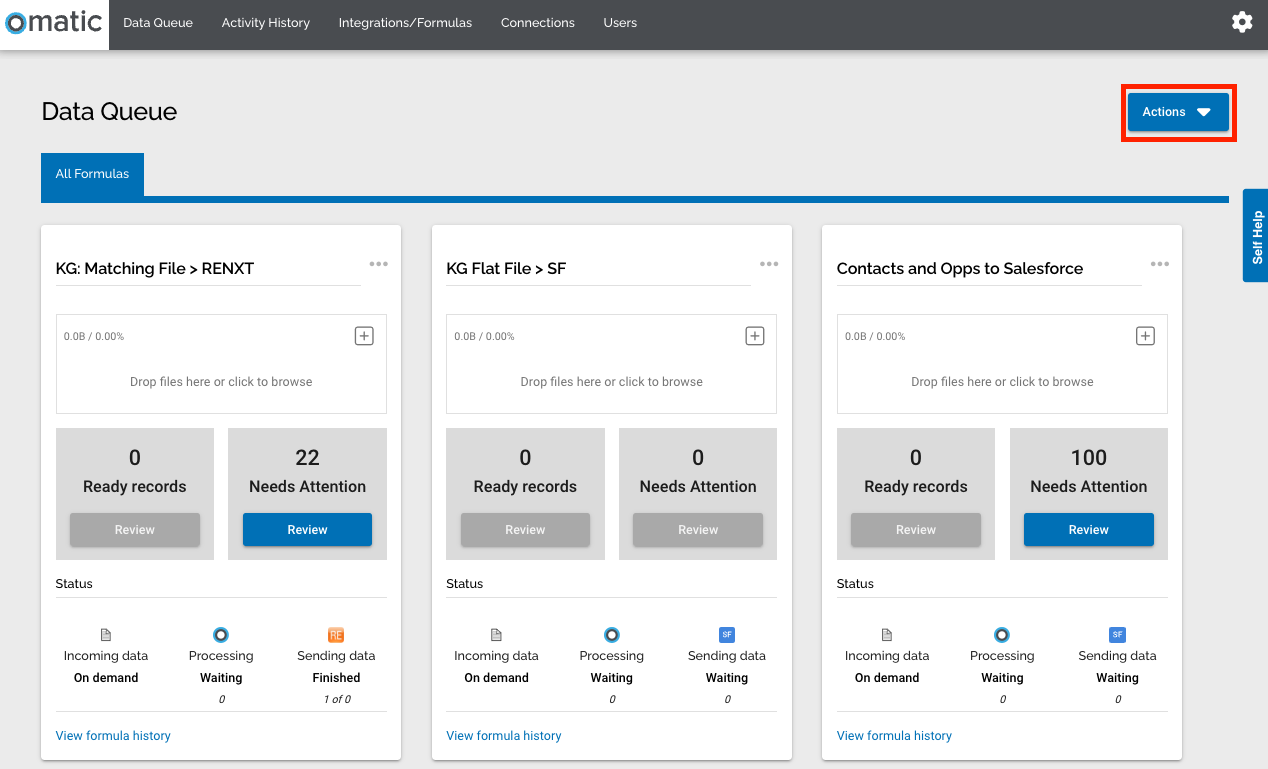Viewport: 1268px width, 769px height.
Task: Click the plus upload icon on Contacts and Opps card
Action: (x=1144, y=335)
